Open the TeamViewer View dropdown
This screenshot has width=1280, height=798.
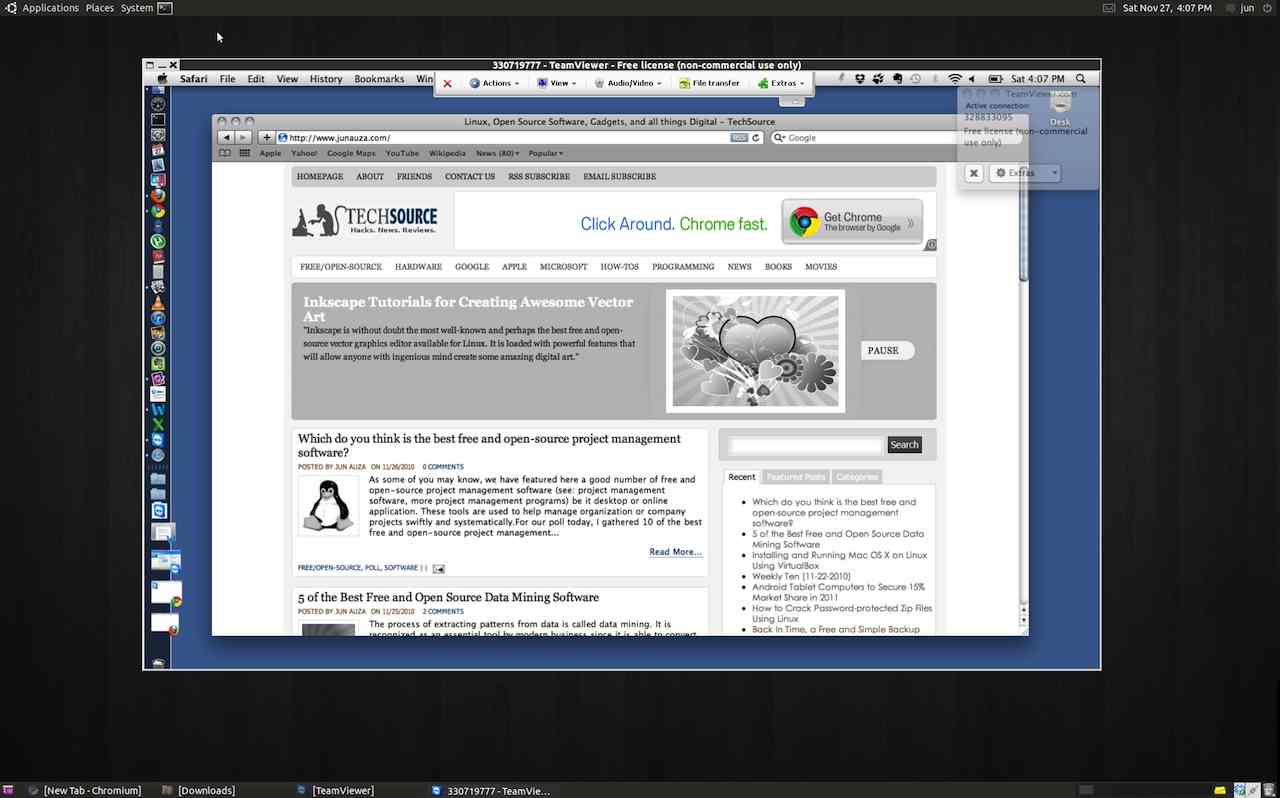[556, 84]
